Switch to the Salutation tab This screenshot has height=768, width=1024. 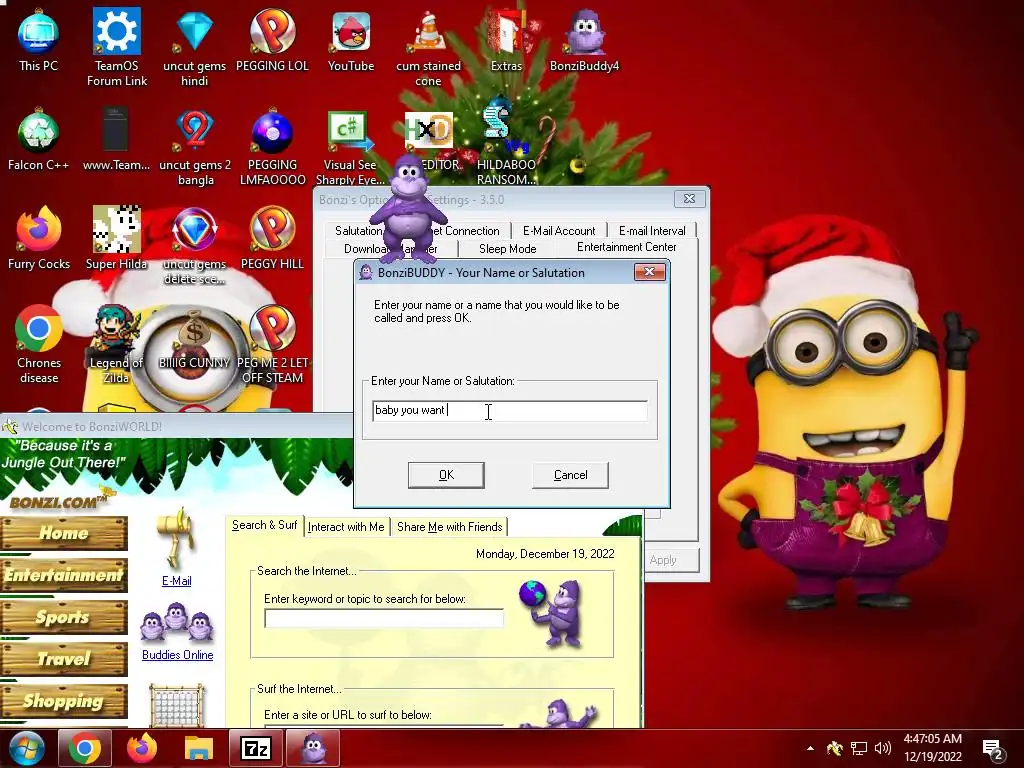(x=358, y=231)
